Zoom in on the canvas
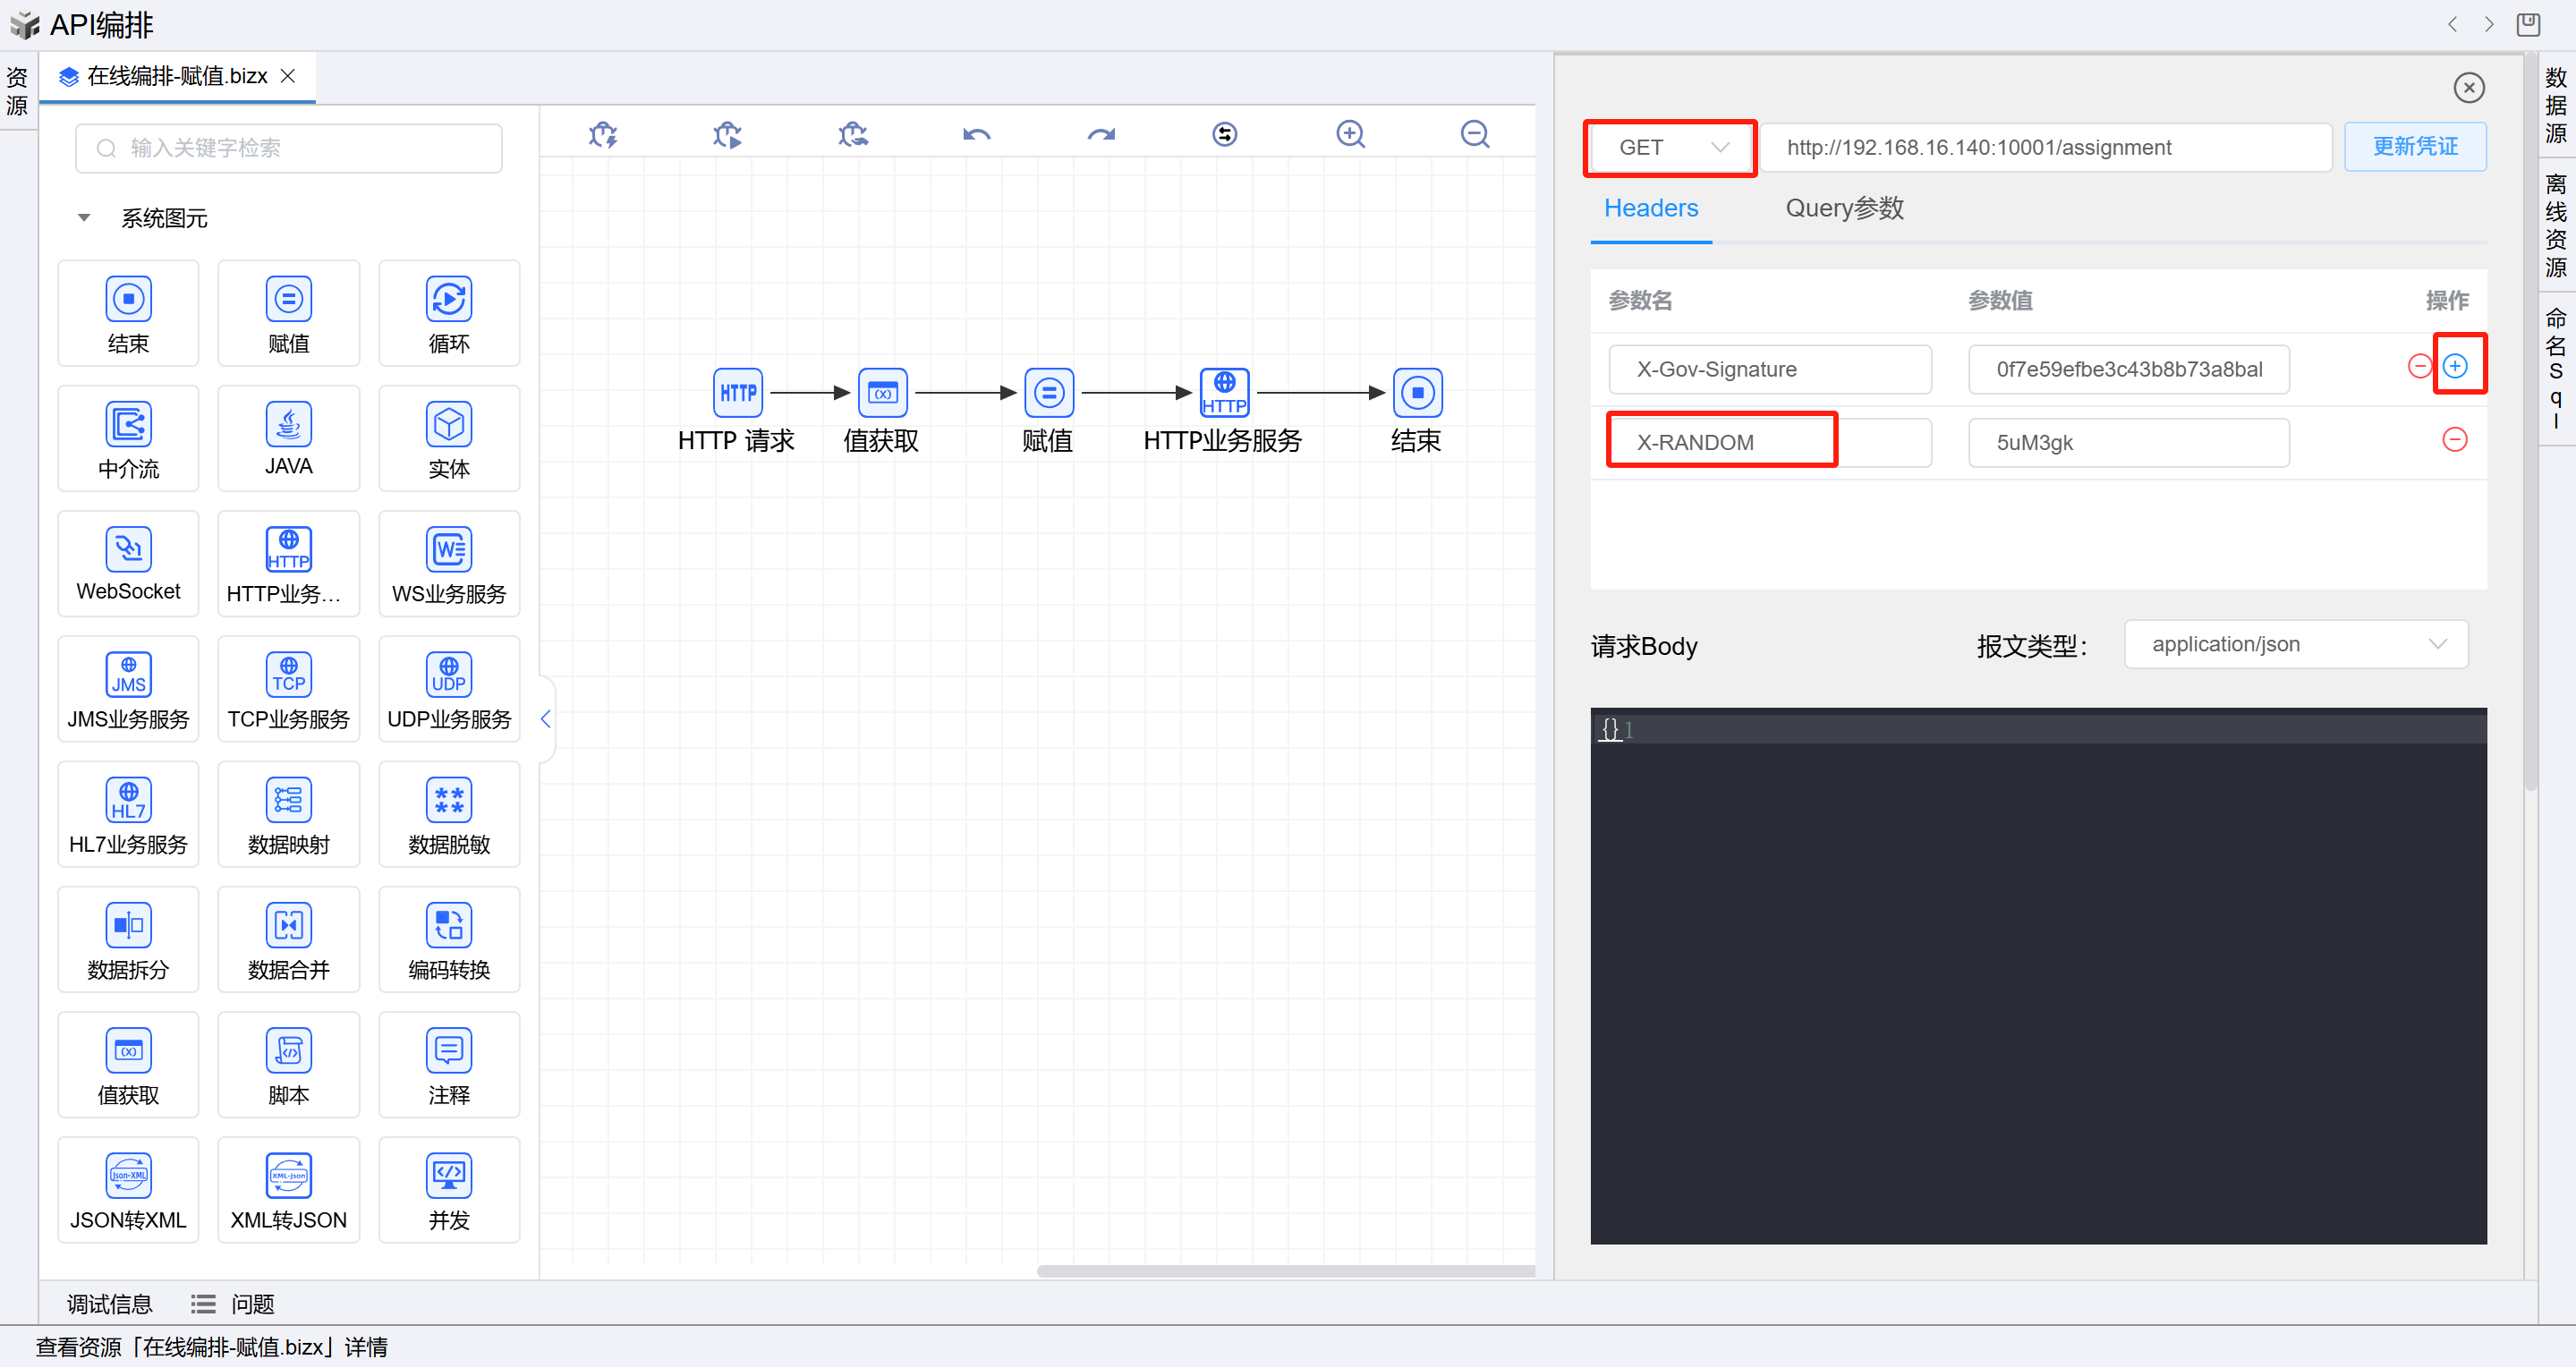Viewport: 2576px width, 1368px height. 1350,134
